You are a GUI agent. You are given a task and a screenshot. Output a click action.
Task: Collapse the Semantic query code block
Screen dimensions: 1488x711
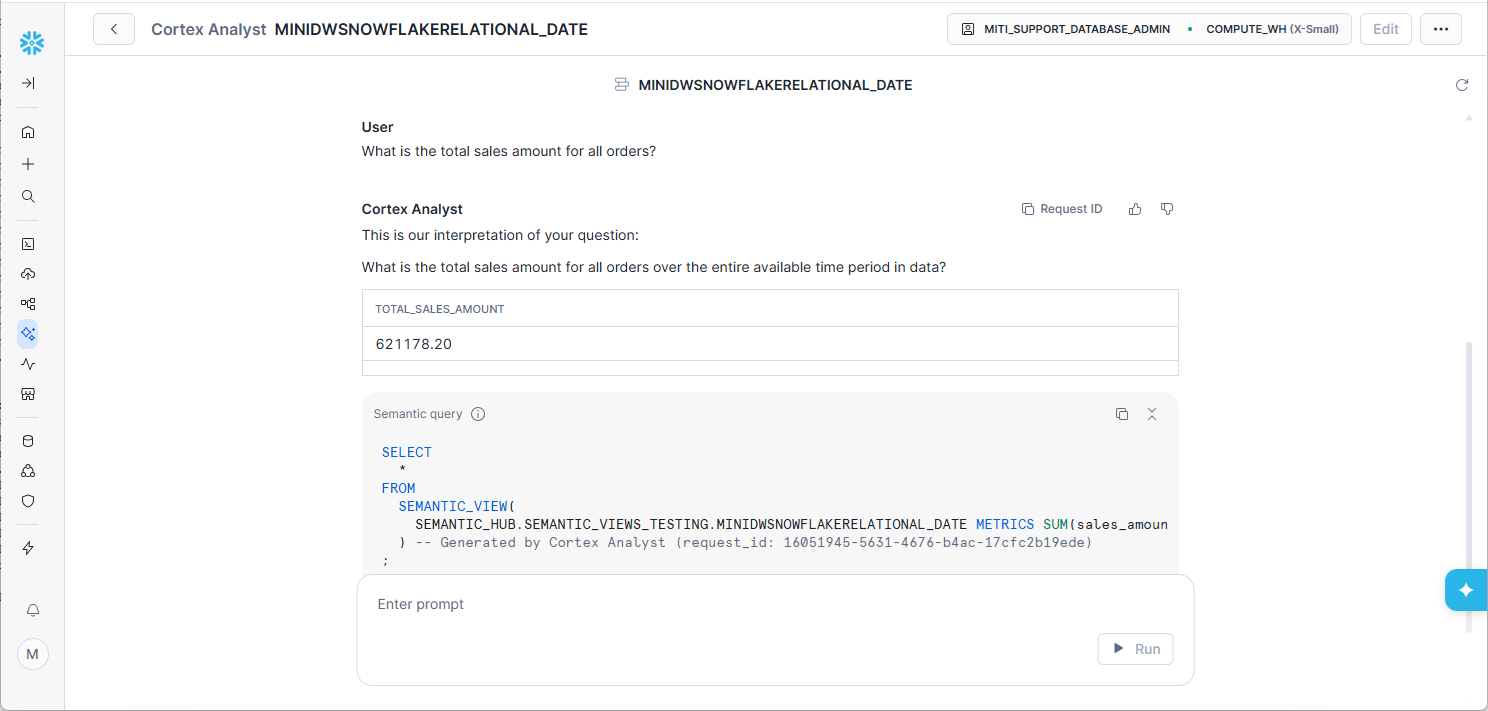(1152, 414)
